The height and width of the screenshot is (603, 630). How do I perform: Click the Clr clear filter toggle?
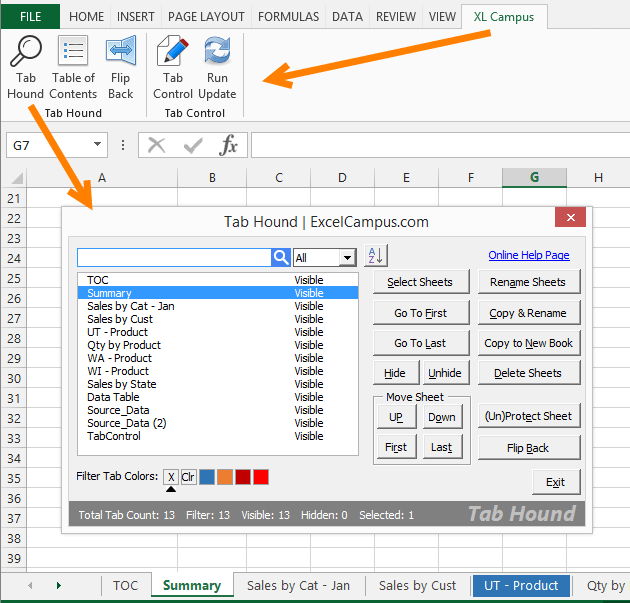click(188, 477)
